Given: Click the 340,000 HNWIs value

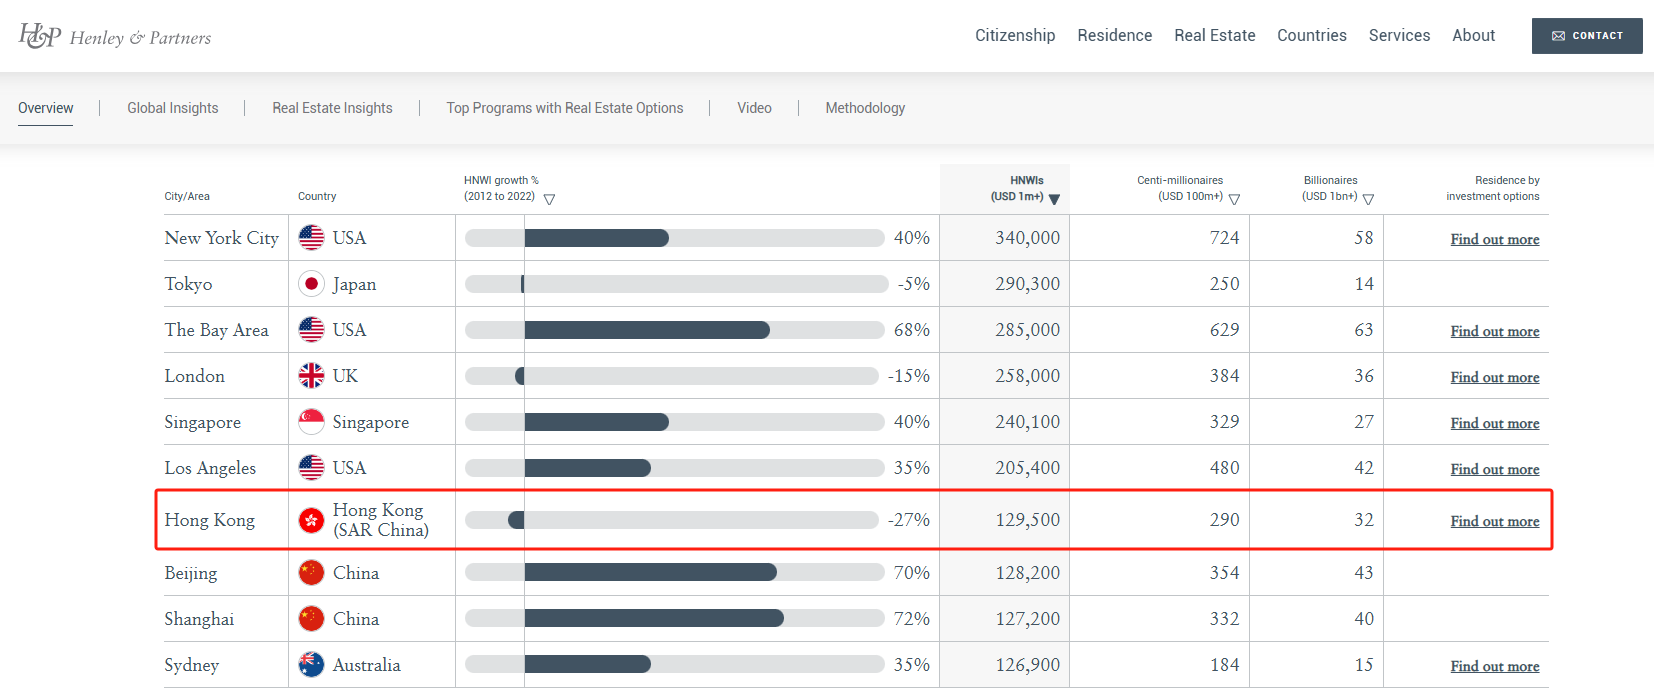Looking at the screenshot, I should [x=1028, y=238].
